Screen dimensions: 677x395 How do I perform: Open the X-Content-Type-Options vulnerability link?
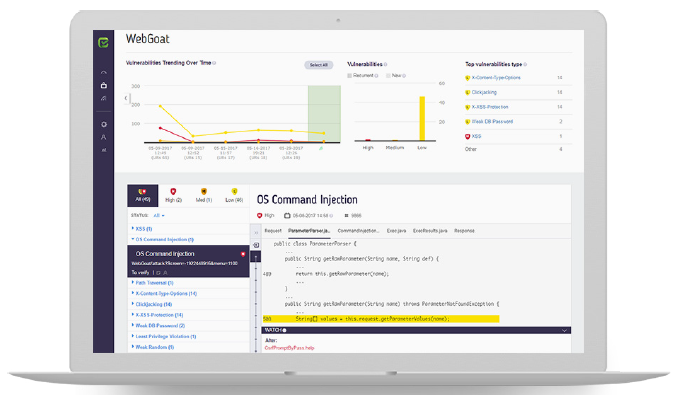pos(496,78)
